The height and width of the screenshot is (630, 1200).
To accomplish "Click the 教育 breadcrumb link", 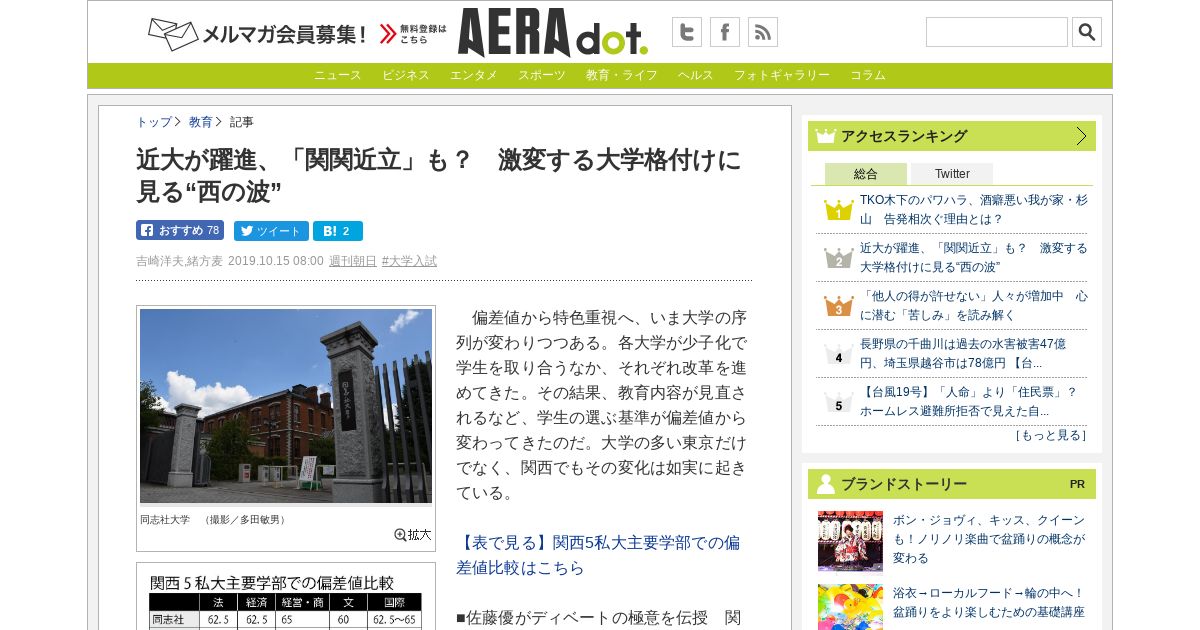I will (x=201, y=122).
